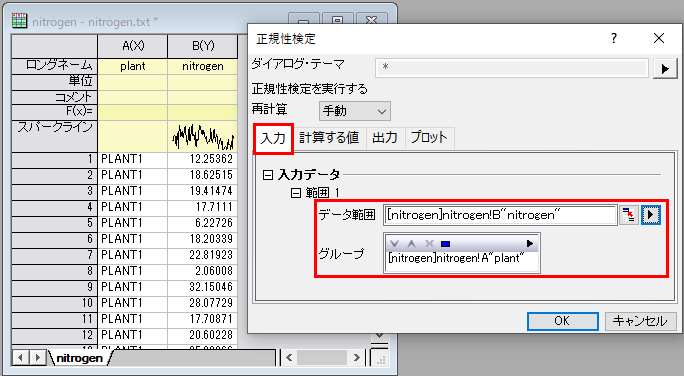Click the 単位 row label
The height and width of the screenshot is (376, 684).
coord(54,82)
